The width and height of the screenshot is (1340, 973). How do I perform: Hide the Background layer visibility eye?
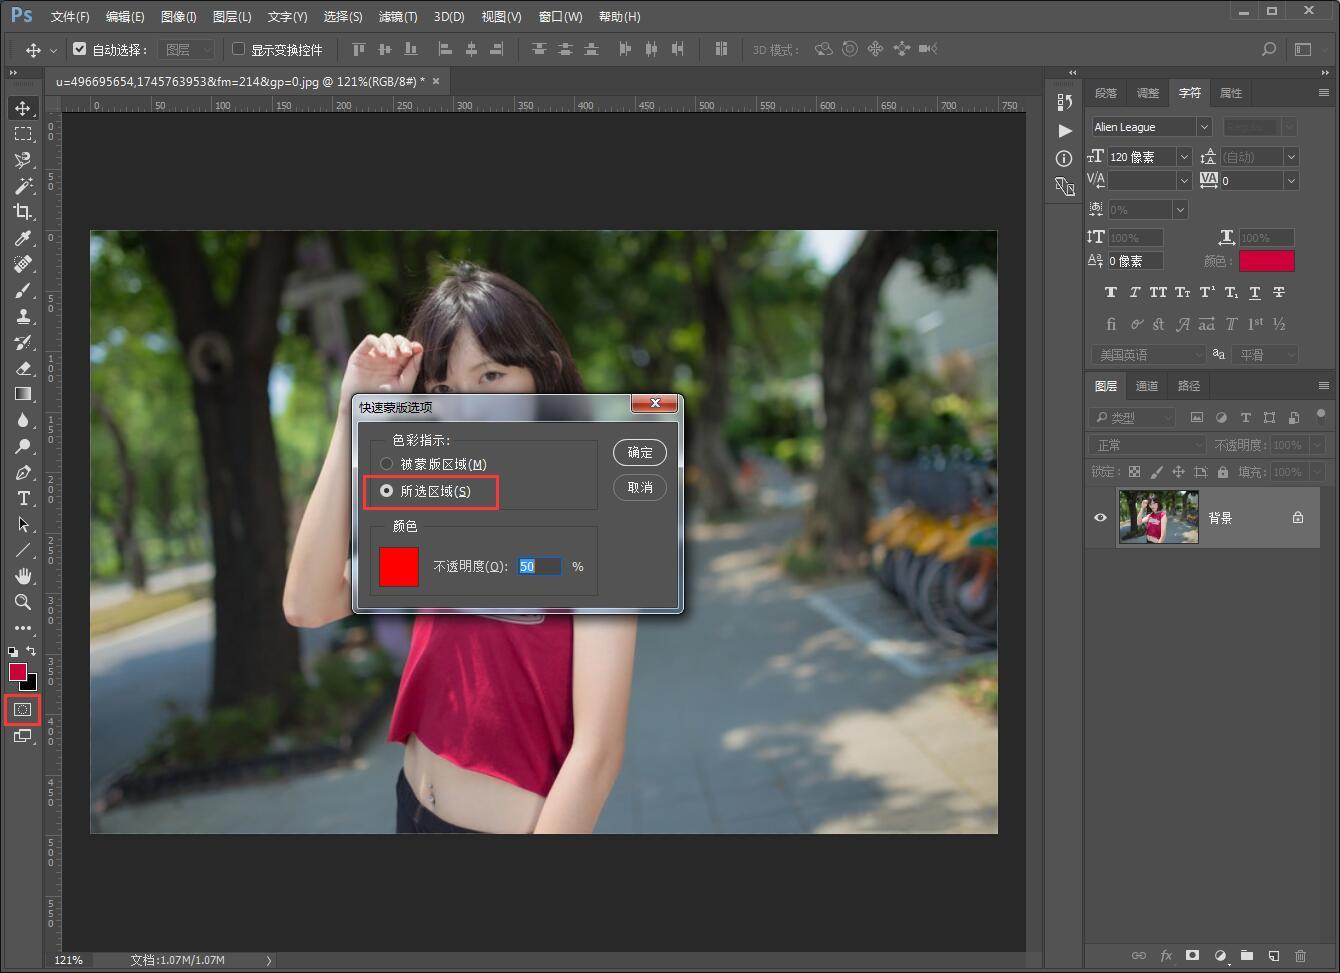click(1100, 518)
